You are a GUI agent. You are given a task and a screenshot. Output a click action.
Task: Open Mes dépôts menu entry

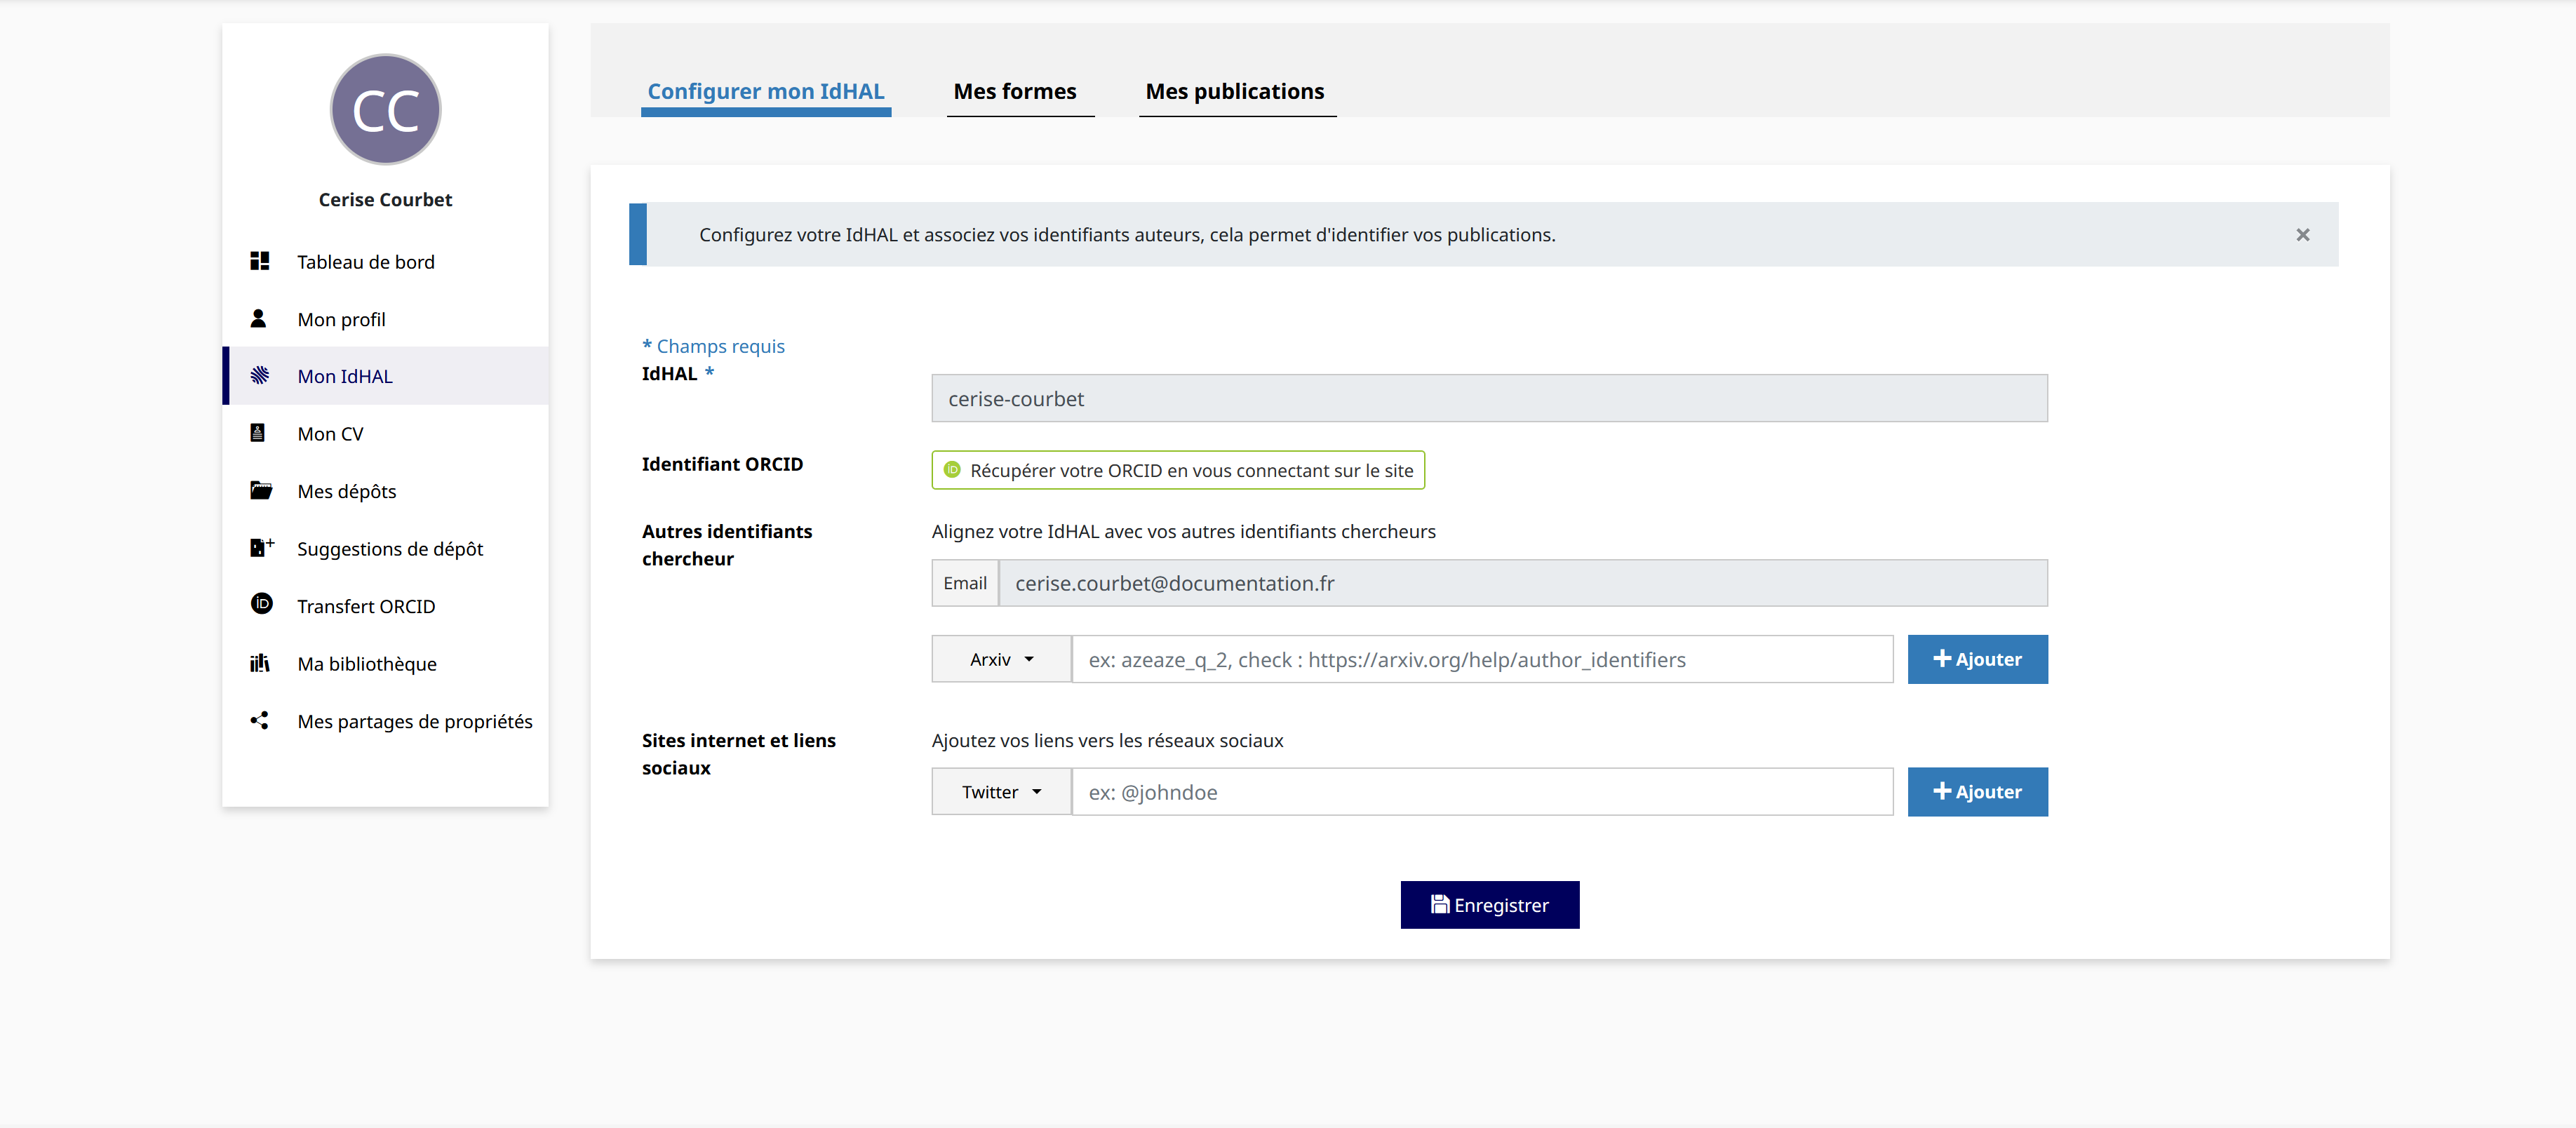386,491
